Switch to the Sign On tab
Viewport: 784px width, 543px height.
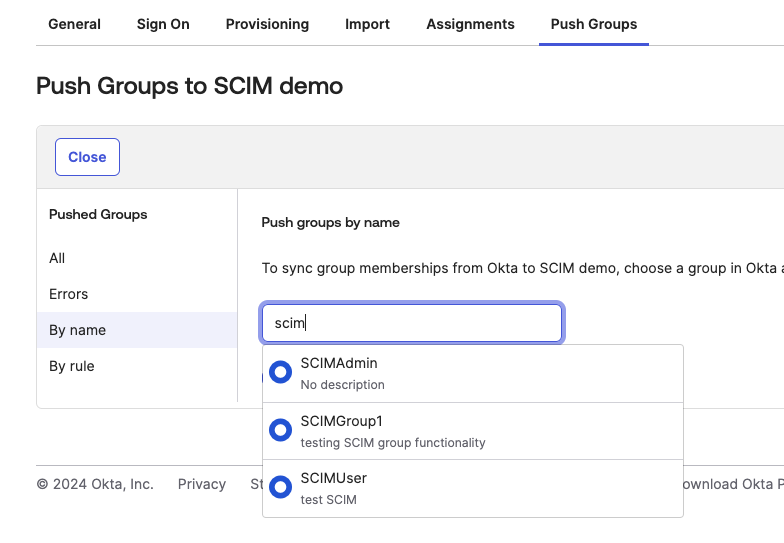point(163,24)
